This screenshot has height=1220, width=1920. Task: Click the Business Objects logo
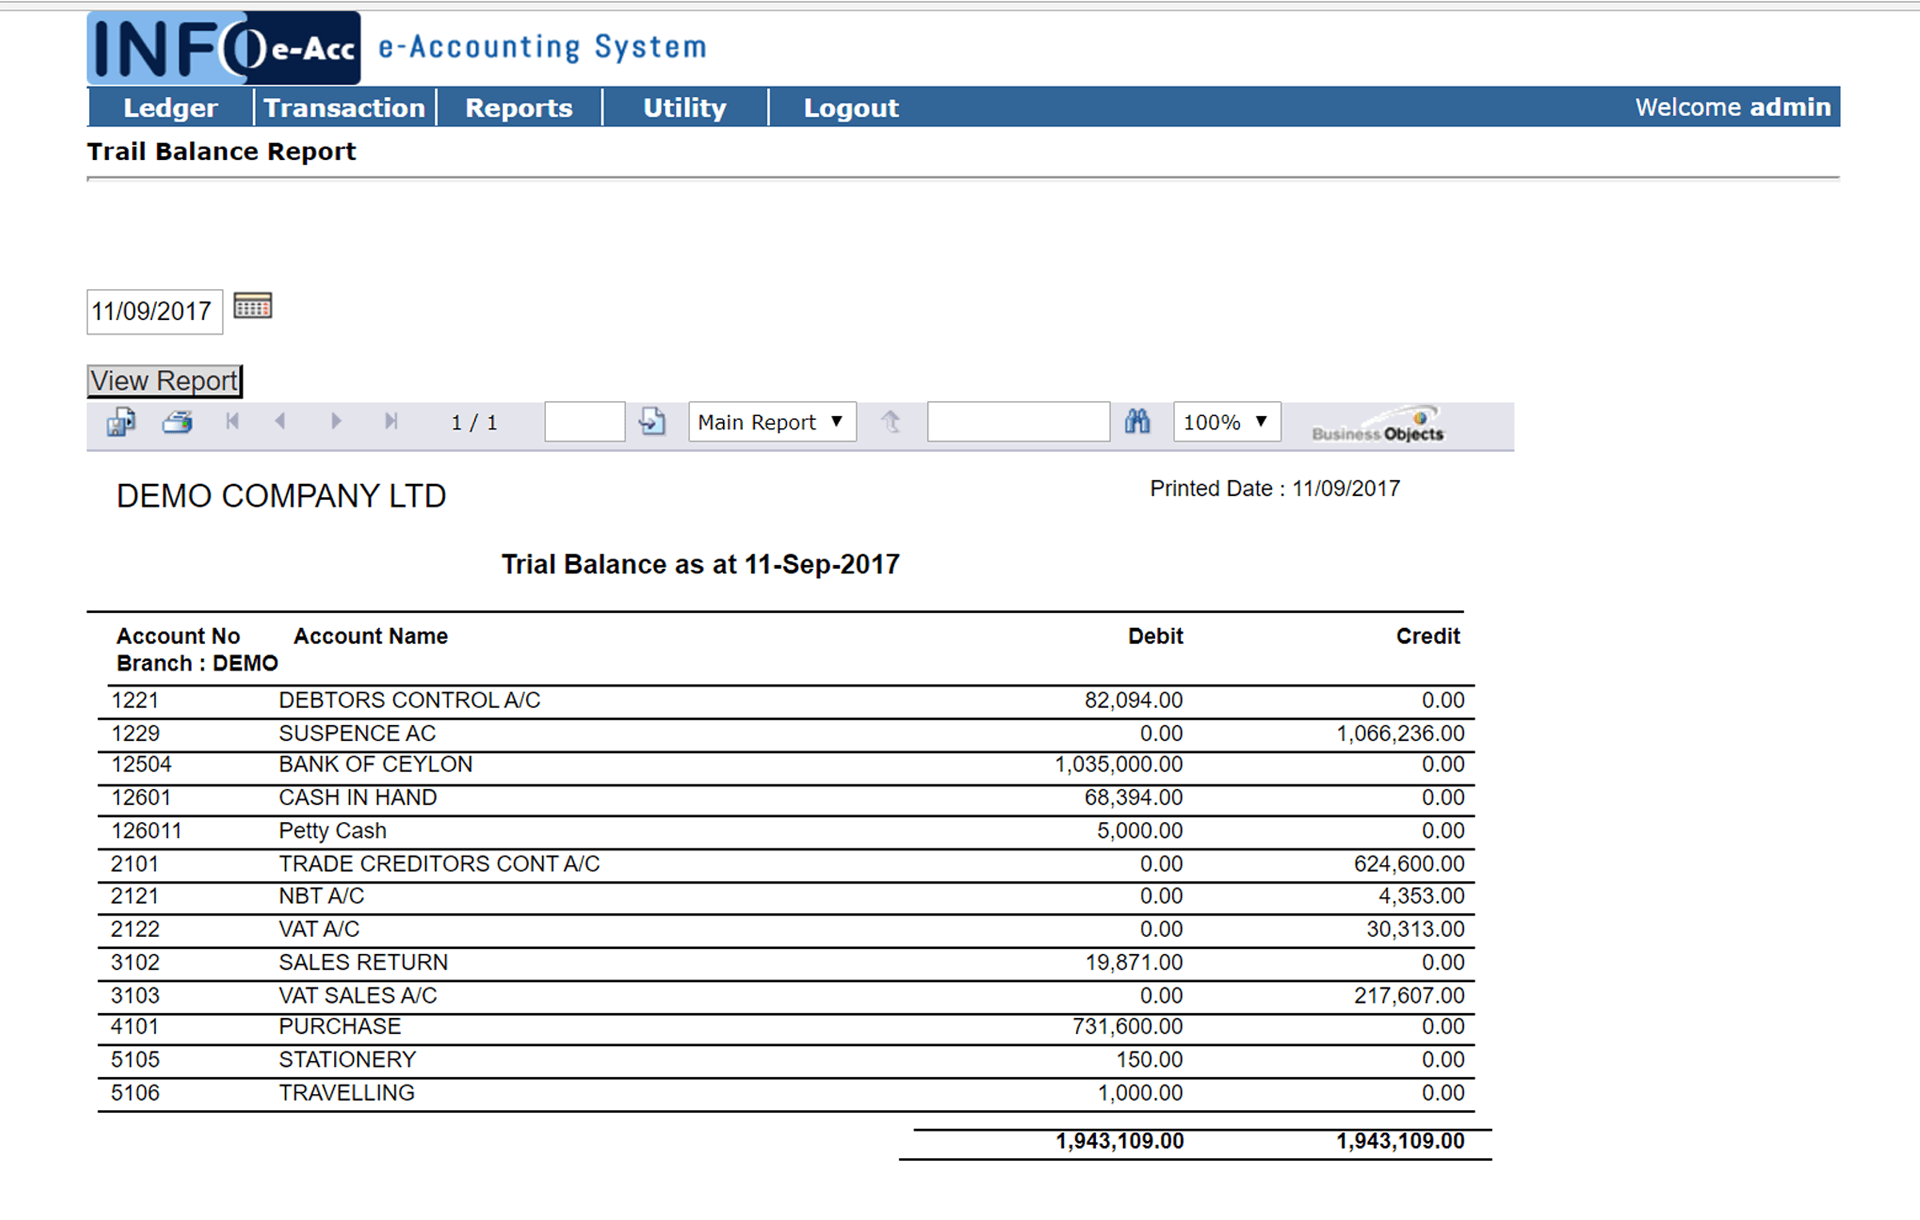pyautogui.click(x=1377, y=425)
